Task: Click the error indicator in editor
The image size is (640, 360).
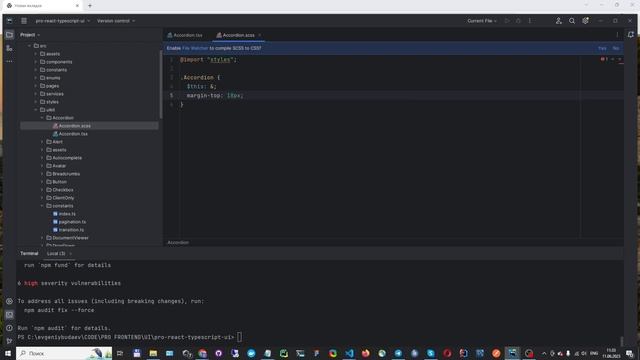Action: (x=604, y=59)
